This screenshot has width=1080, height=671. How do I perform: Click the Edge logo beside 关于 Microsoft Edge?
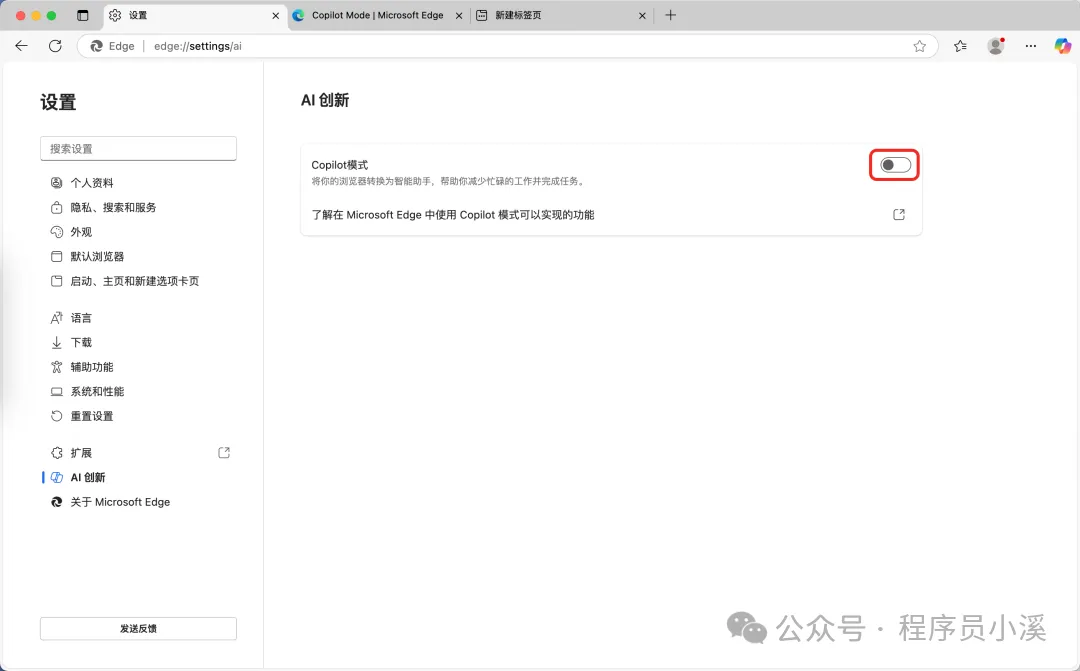pos(56,502)
